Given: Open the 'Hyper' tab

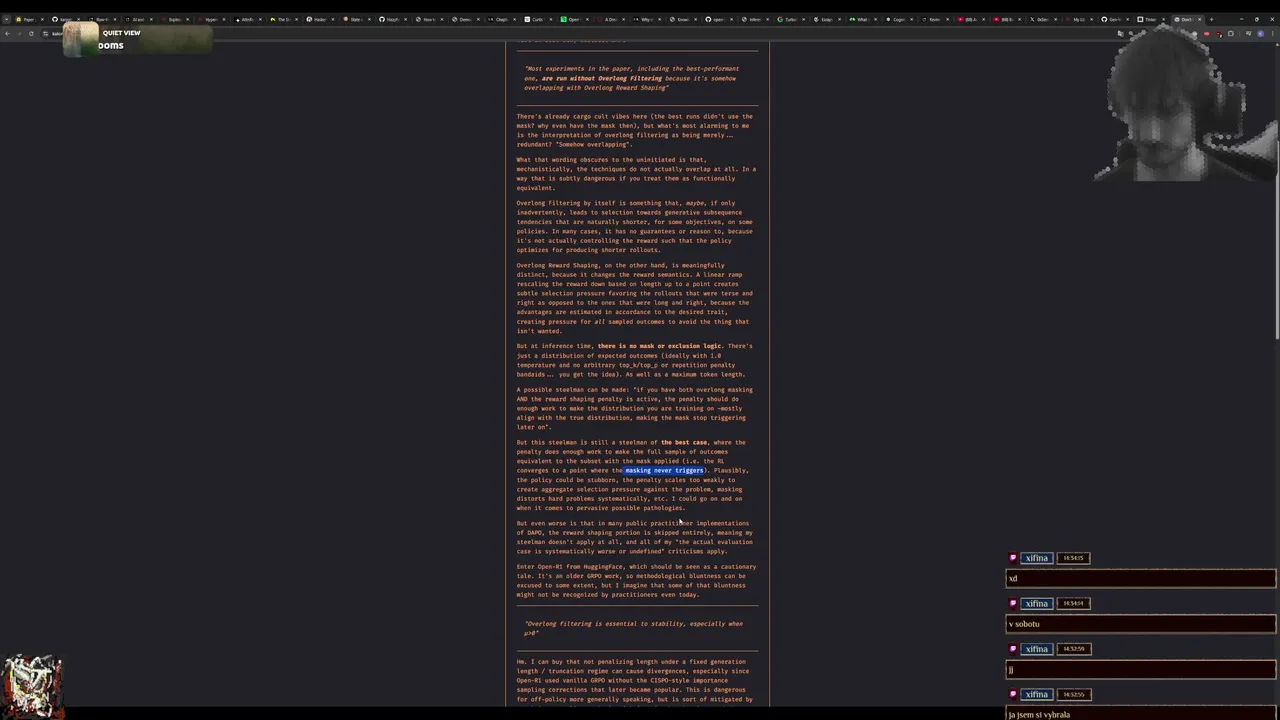Looking at the screenshot, I should [211, 19].
